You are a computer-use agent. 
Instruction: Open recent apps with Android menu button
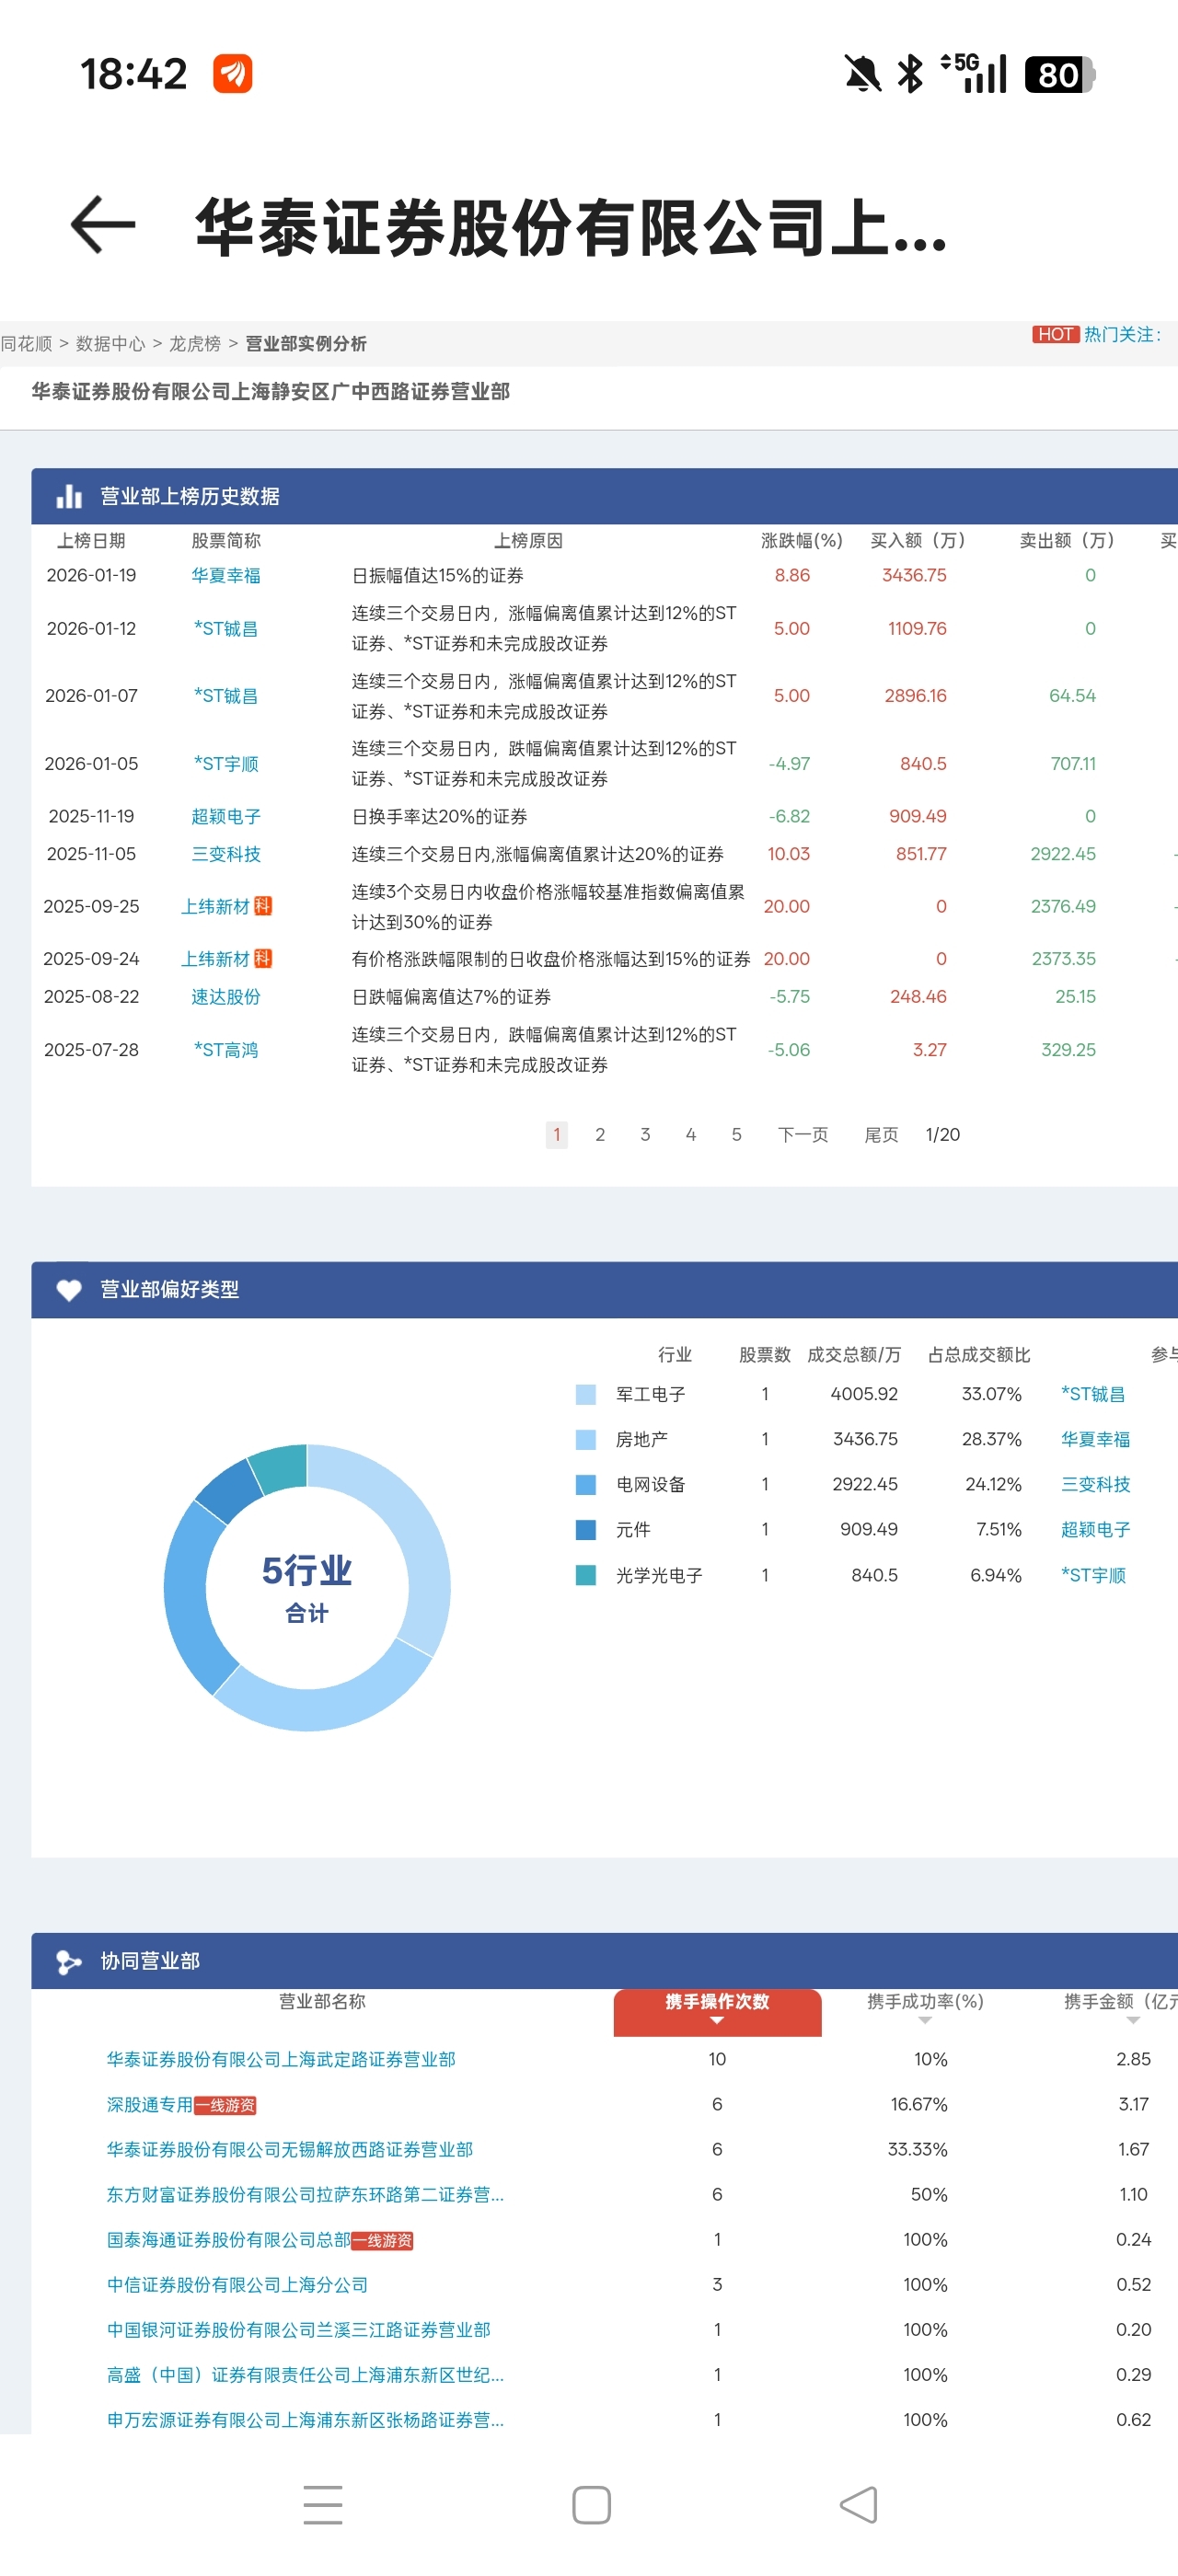(323, 2504)
